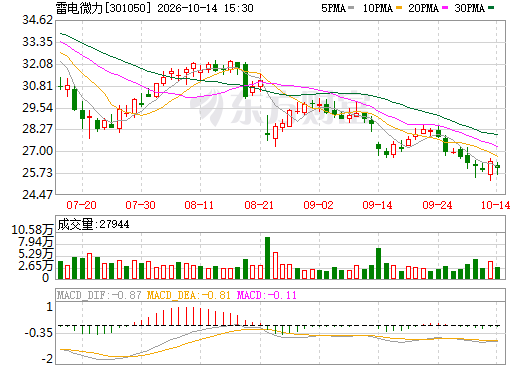520x365 pixels.
Task: Click the 10PMA legend label
Action: click(x=378, y=8)
